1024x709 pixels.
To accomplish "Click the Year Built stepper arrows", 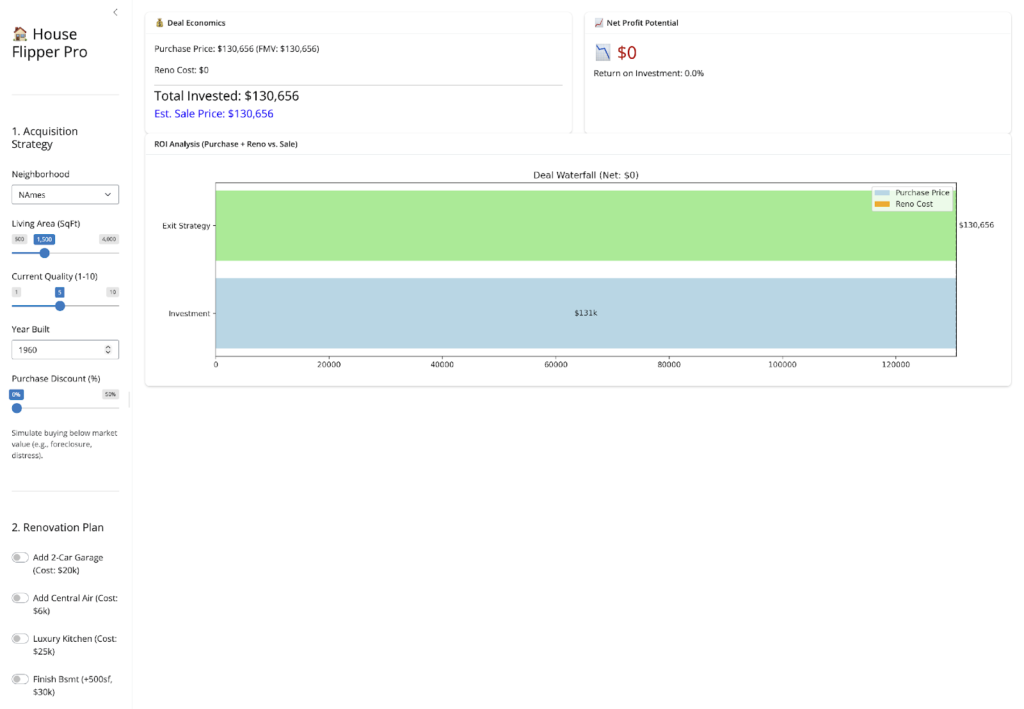I will 108,350.
